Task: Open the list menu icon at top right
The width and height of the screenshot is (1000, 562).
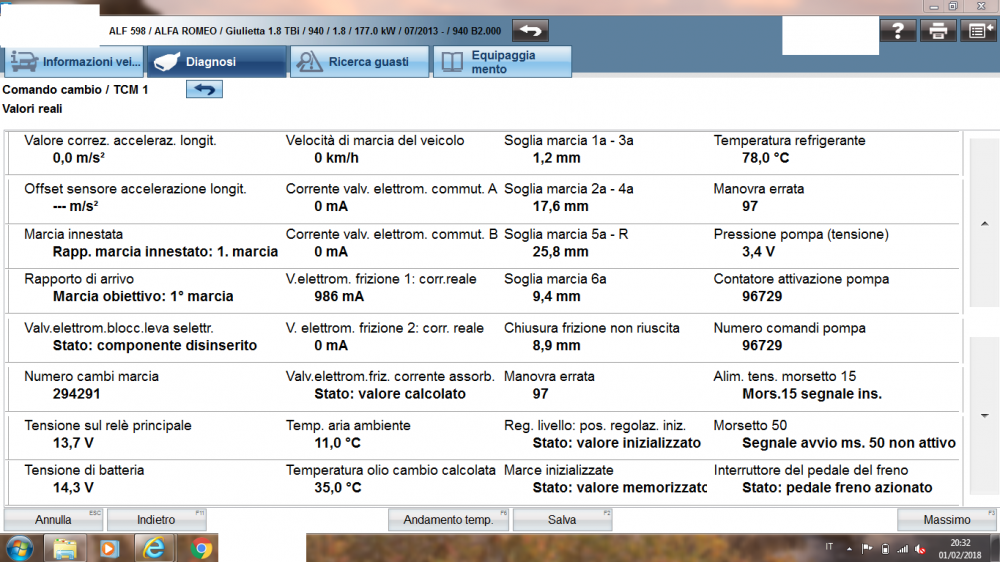Action: point(978,31)
